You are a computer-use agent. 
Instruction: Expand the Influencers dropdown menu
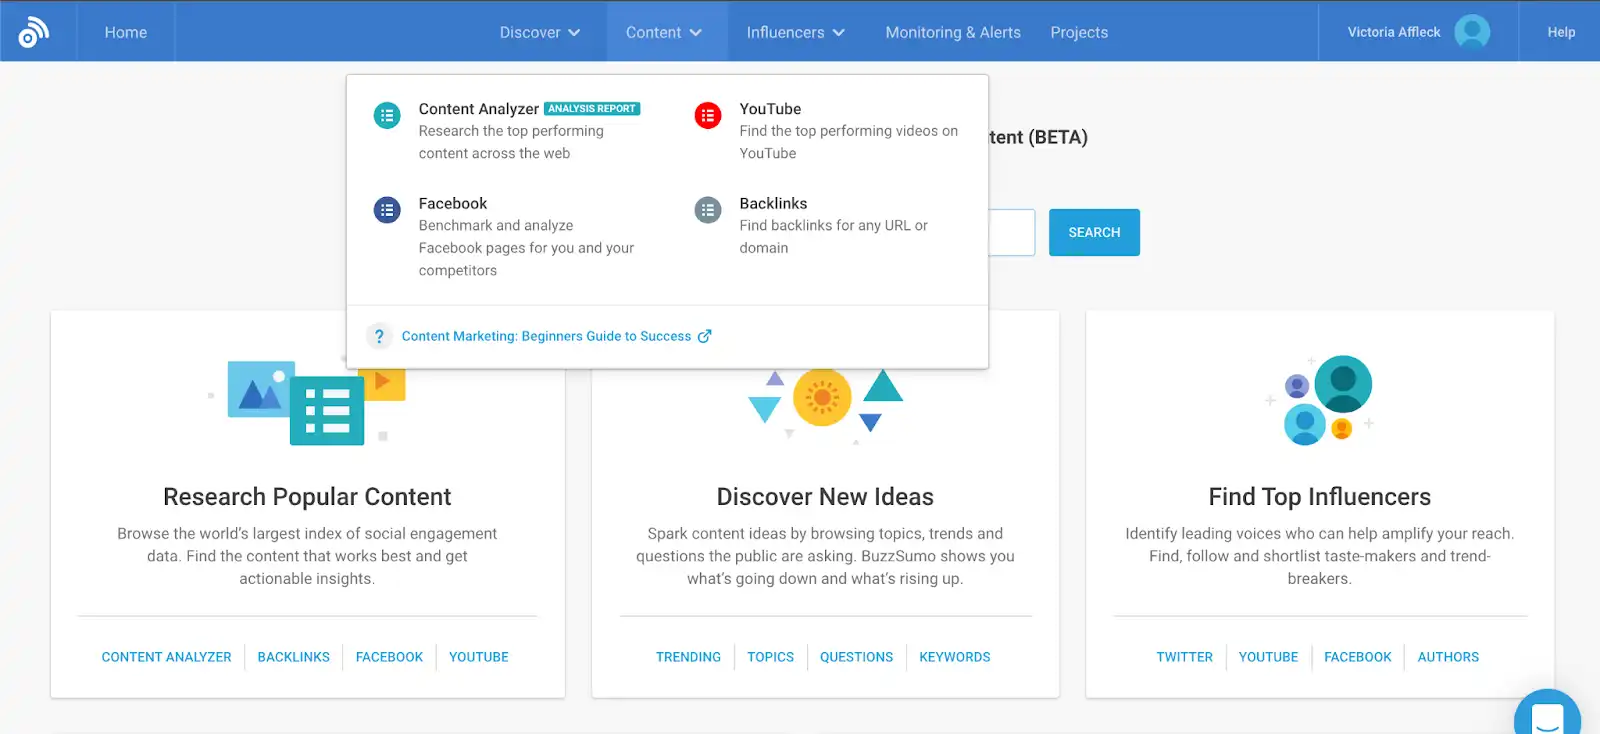click(x=796, y=32)
